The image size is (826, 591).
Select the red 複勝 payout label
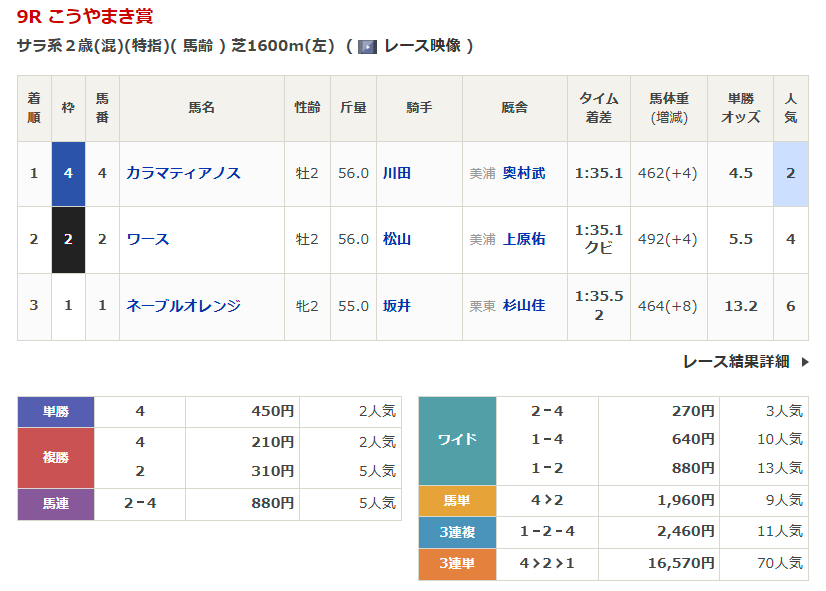tap(56, 457)
